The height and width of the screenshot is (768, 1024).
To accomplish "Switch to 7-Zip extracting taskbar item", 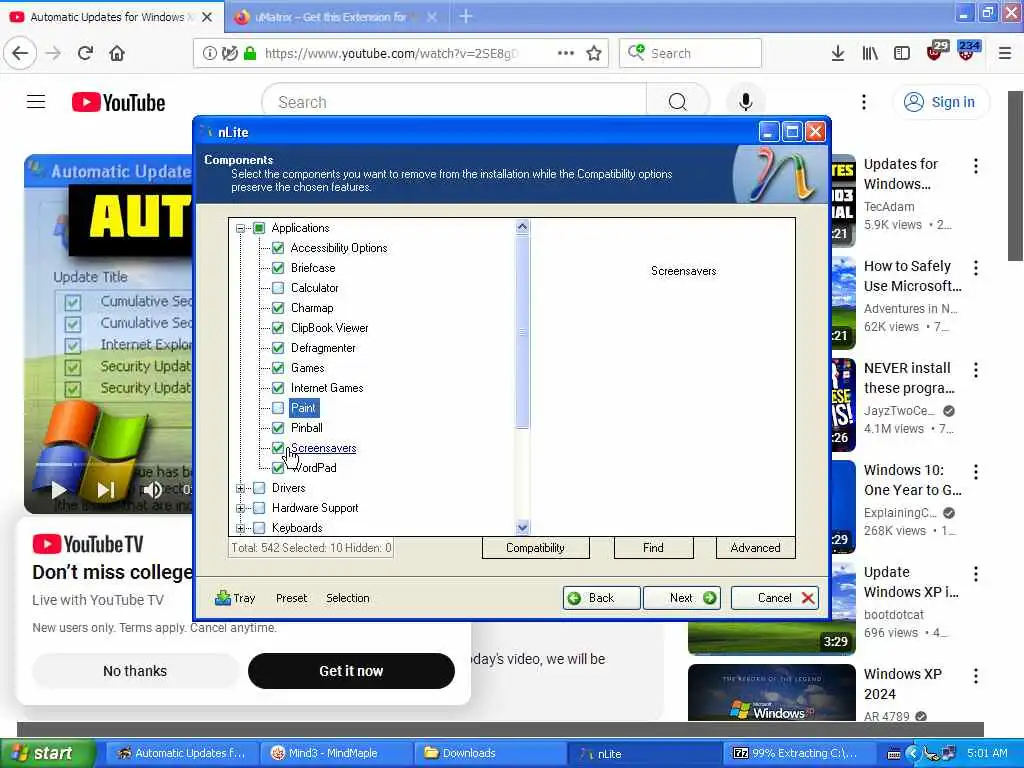I will click(797, 753).
